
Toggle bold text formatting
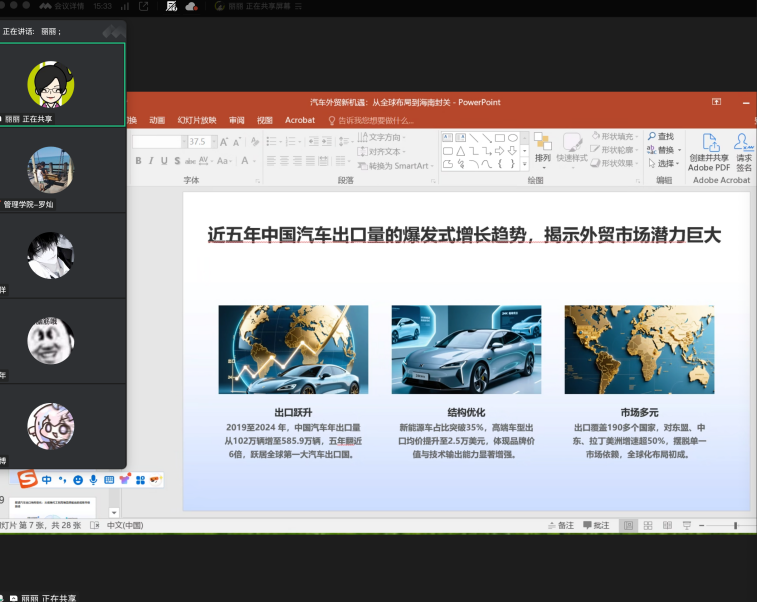click(x=138, y=161)
